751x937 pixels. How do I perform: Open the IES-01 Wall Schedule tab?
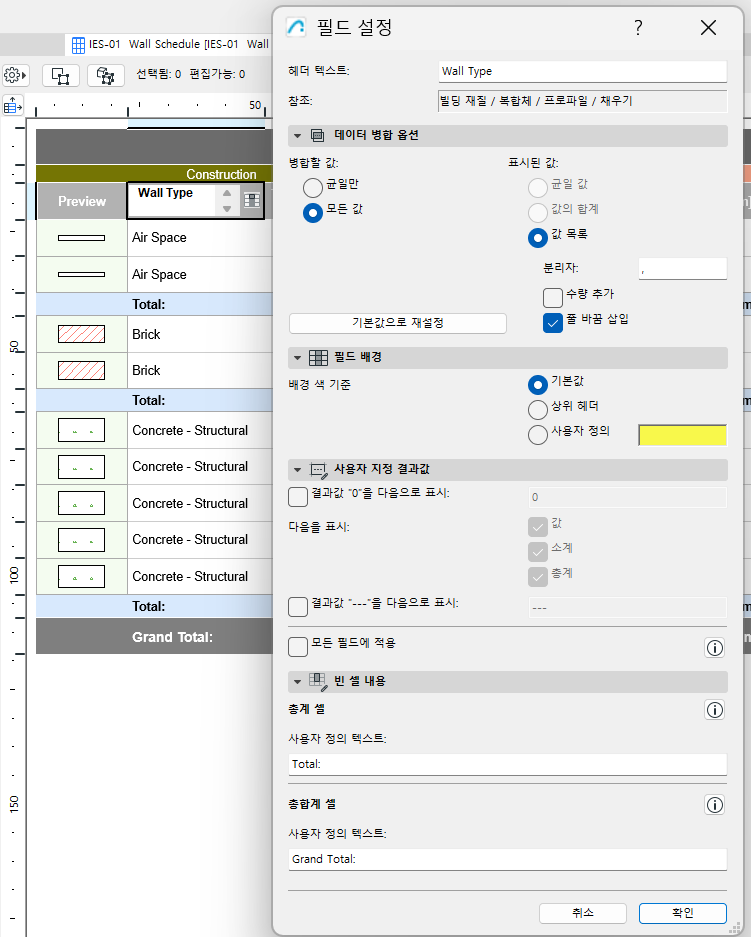(x=169, y=45)
